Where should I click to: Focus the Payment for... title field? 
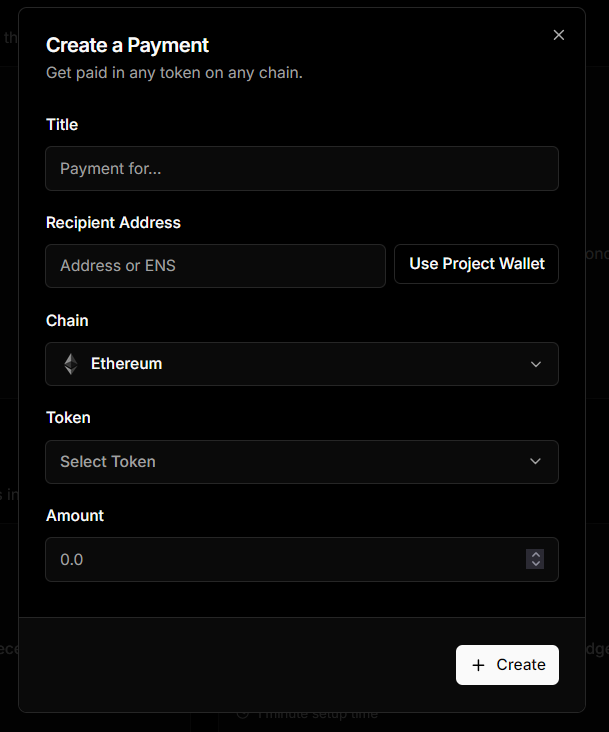pos(301,168)
